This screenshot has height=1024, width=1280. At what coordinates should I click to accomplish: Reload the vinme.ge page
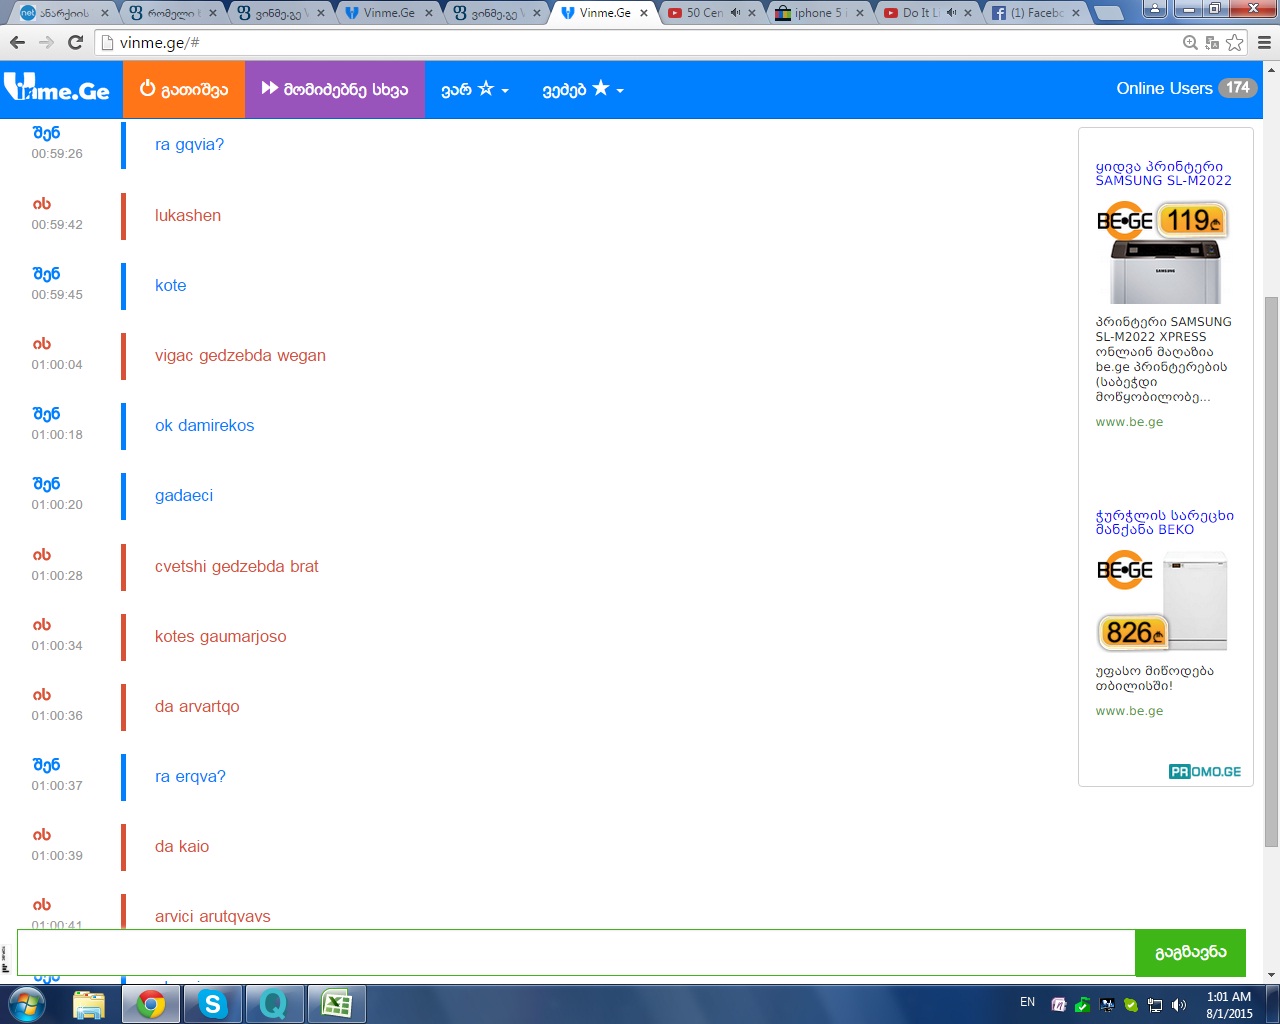tap(75, 42)
